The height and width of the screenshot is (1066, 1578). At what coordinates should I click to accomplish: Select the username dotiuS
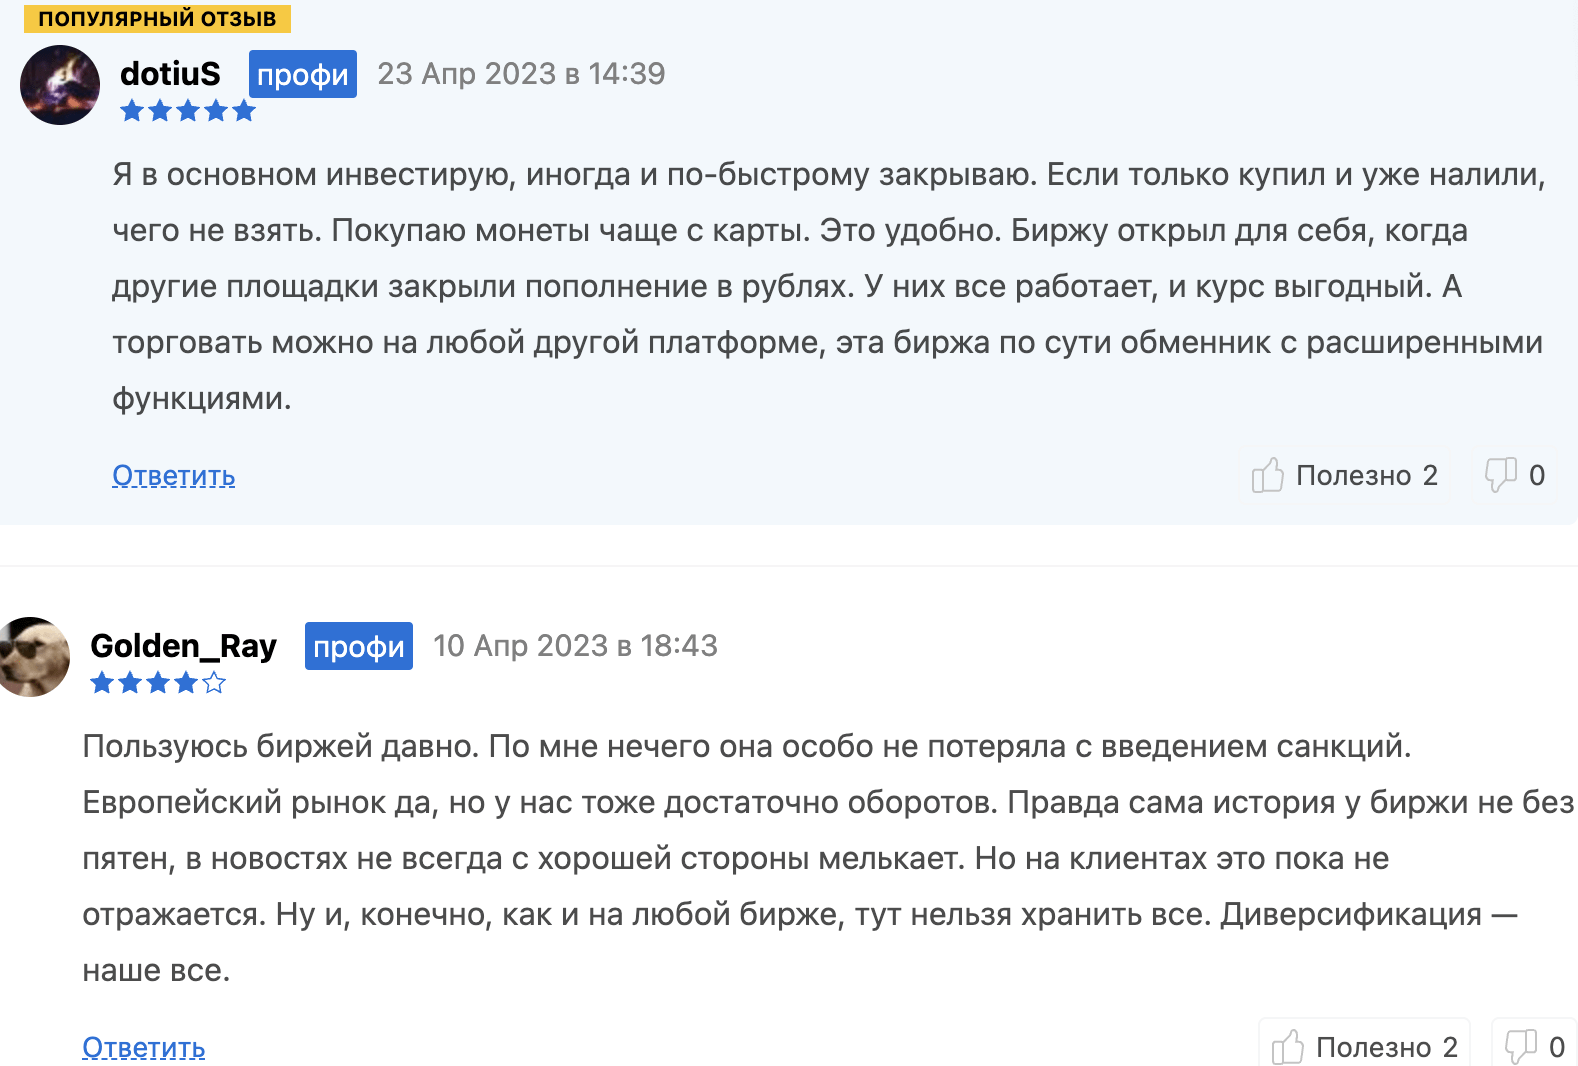(x=170, y=73)
